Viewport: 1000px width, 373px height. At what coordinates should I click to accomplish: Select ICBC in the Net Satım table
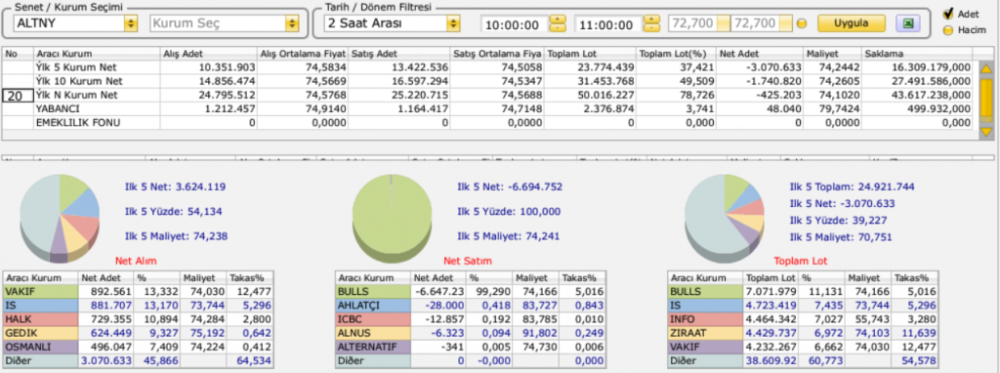471,319
